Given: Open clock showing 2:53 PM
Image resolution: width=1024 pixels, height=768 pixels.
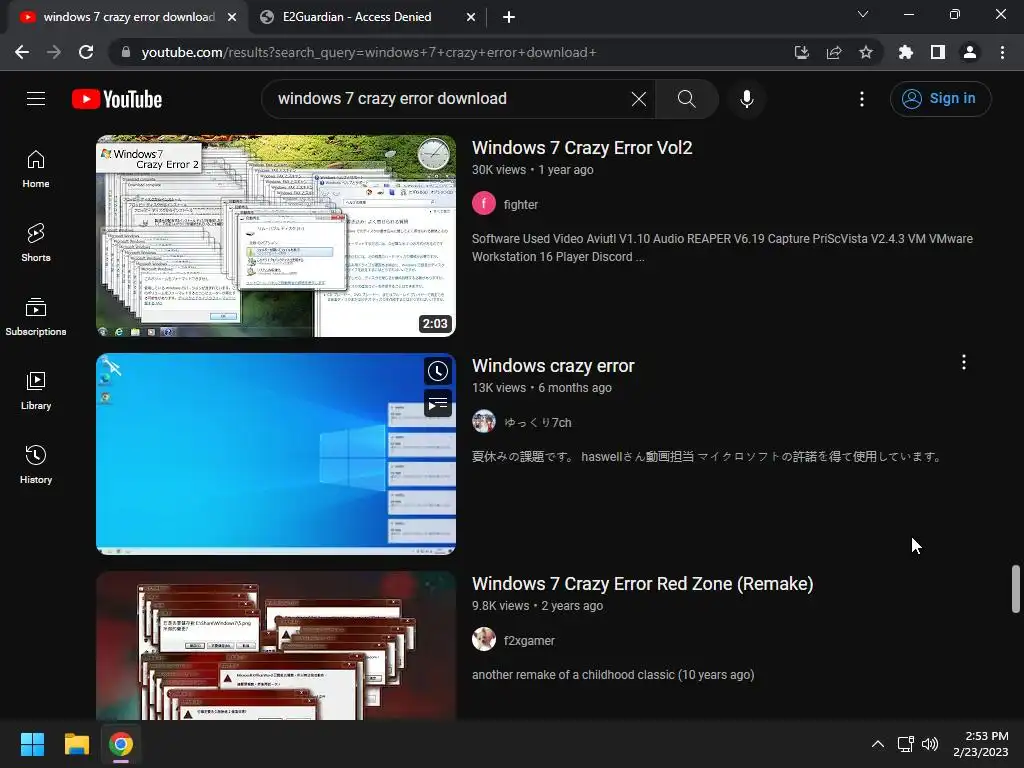Looking at the screenshot, I should coord(980,744).
